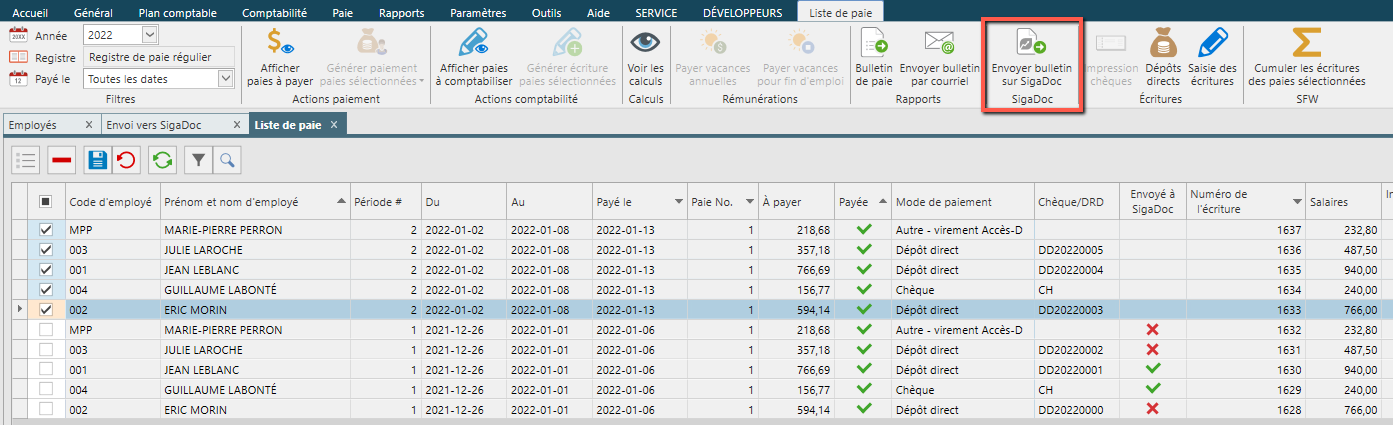This screenshot has height=425, width=1393.
Task: Click the Code d'employé column header
Action: click(111, 201)
